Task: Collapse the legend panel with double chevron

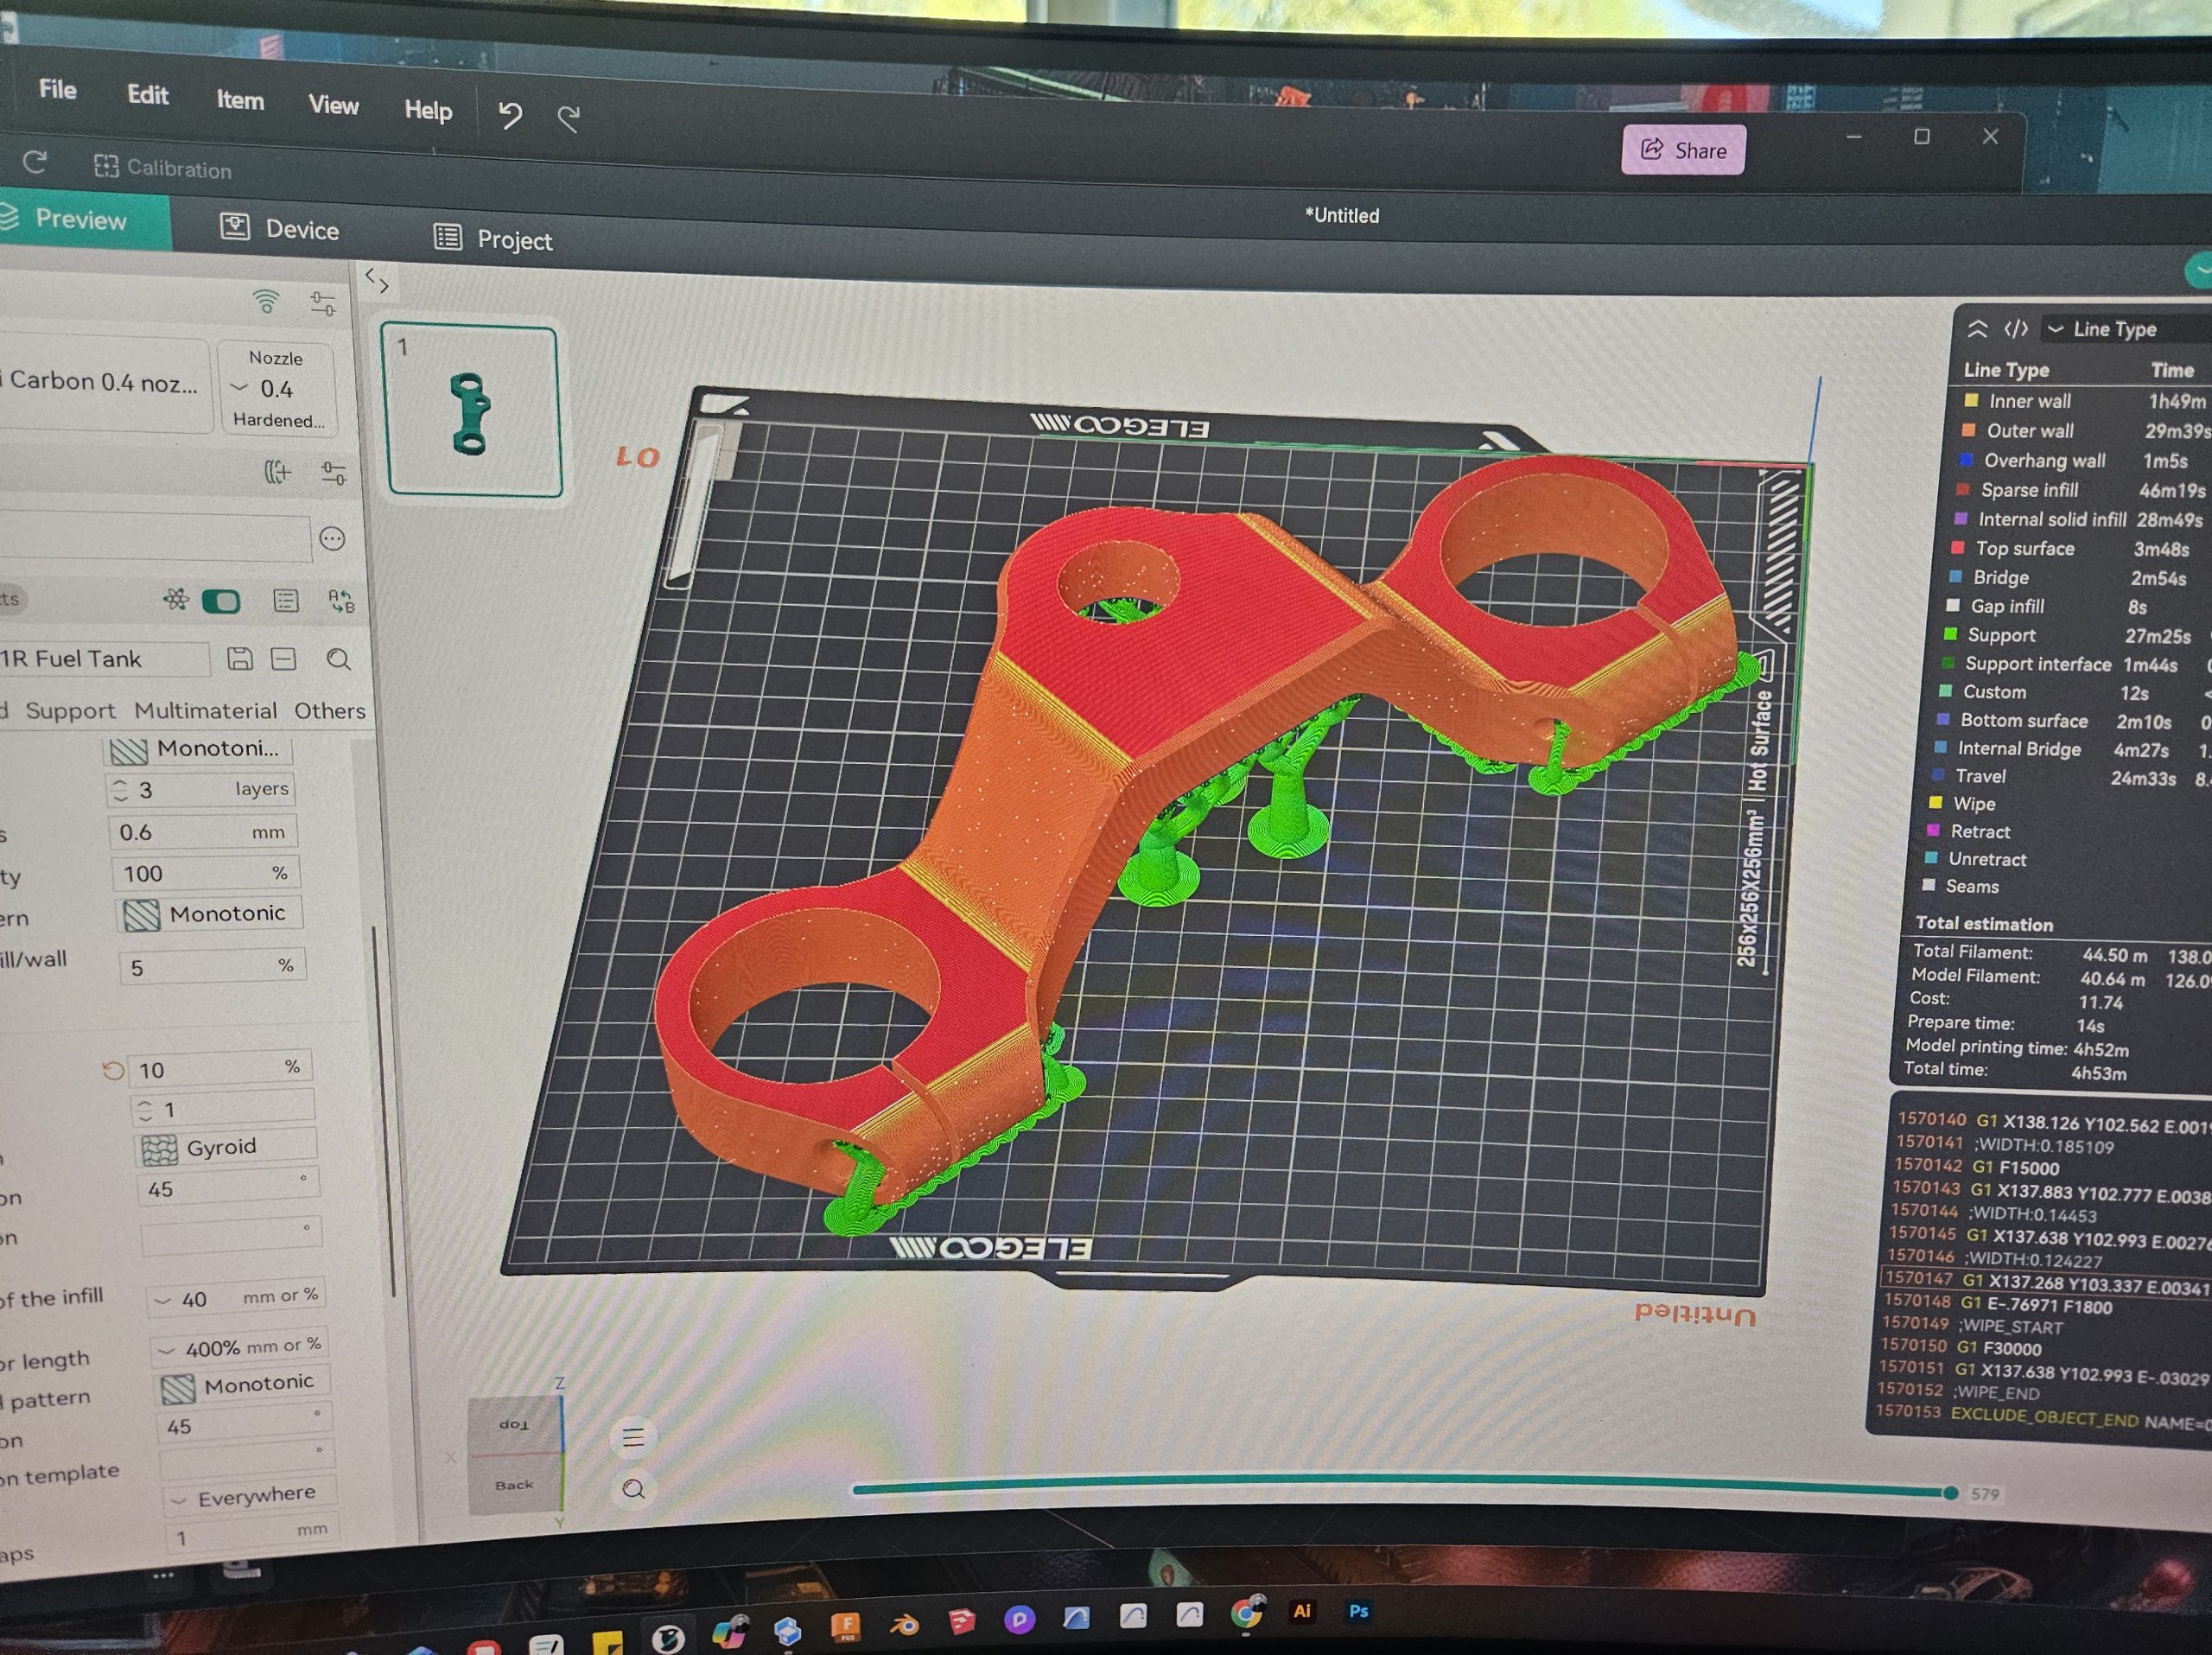Action: pyautogui.click(x=1977, y=329)
